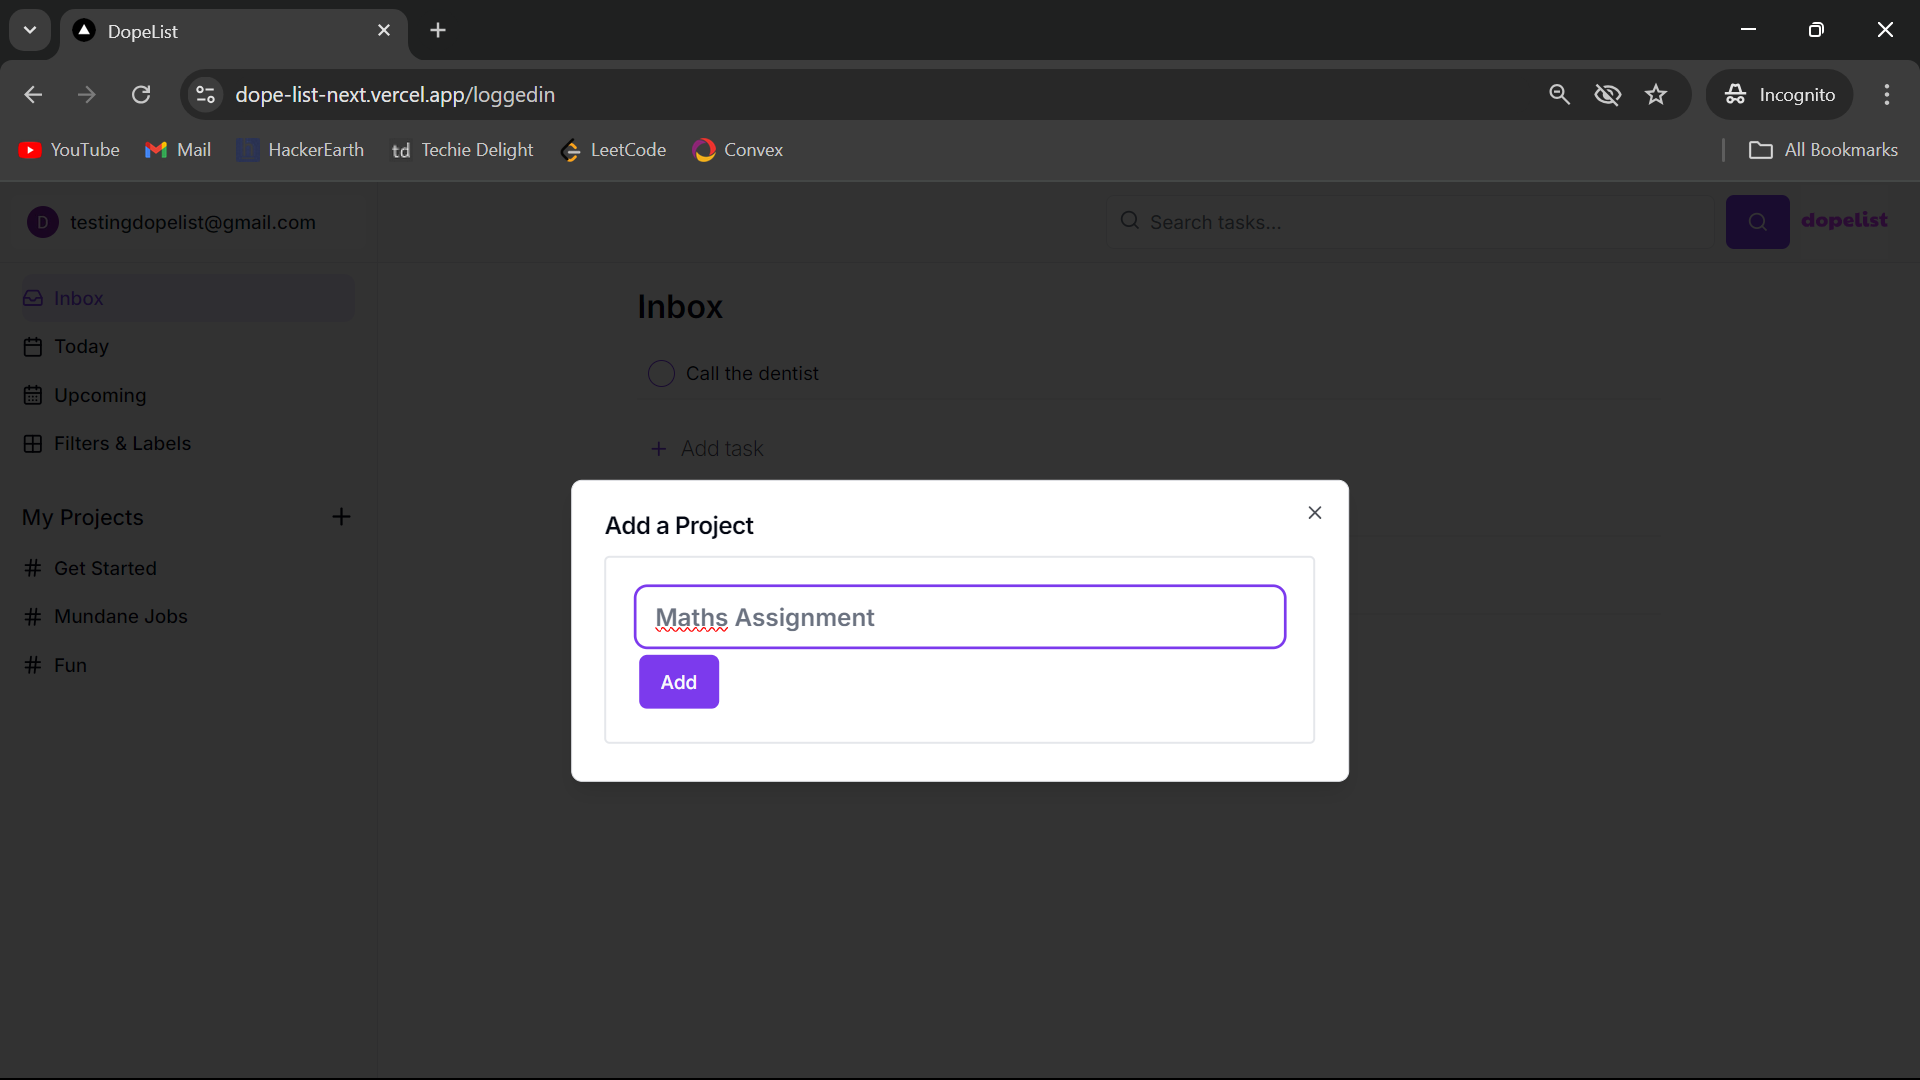Viewport: 1920px width, 1080px height.
Task: Click the browser reload icon
Action: pyautogui.click(x=141, y=95)
